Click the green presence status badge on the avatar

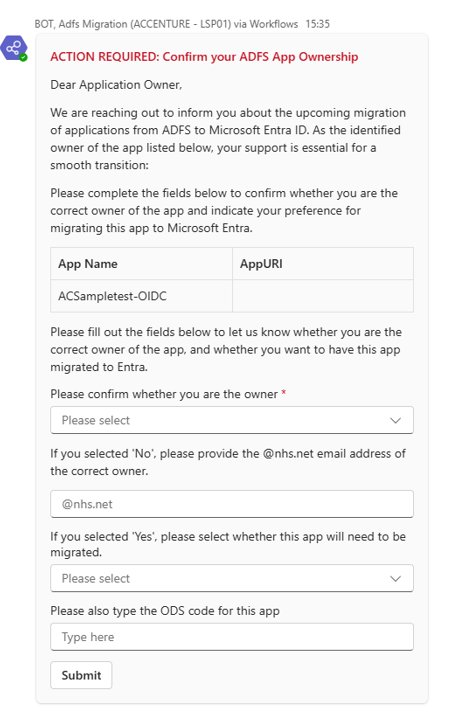coord(23,57)
